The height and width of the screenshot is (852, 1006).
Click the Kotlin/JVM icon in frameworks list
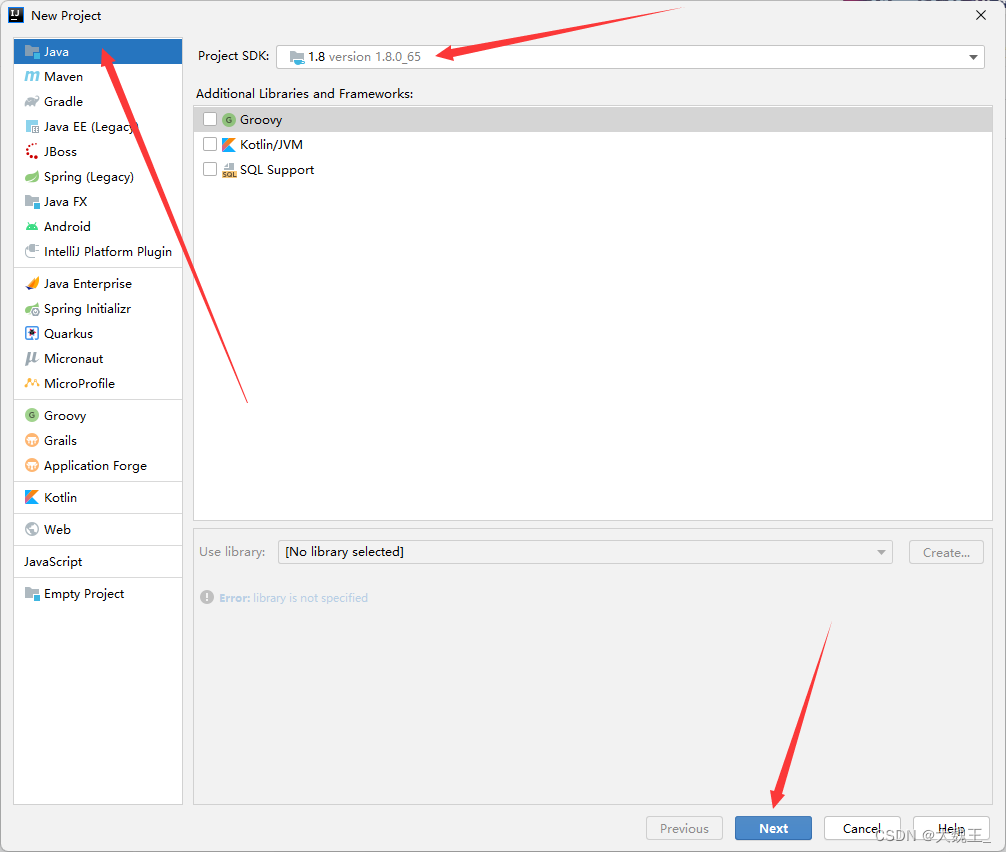pyautogui.click(x=229, y=145)
